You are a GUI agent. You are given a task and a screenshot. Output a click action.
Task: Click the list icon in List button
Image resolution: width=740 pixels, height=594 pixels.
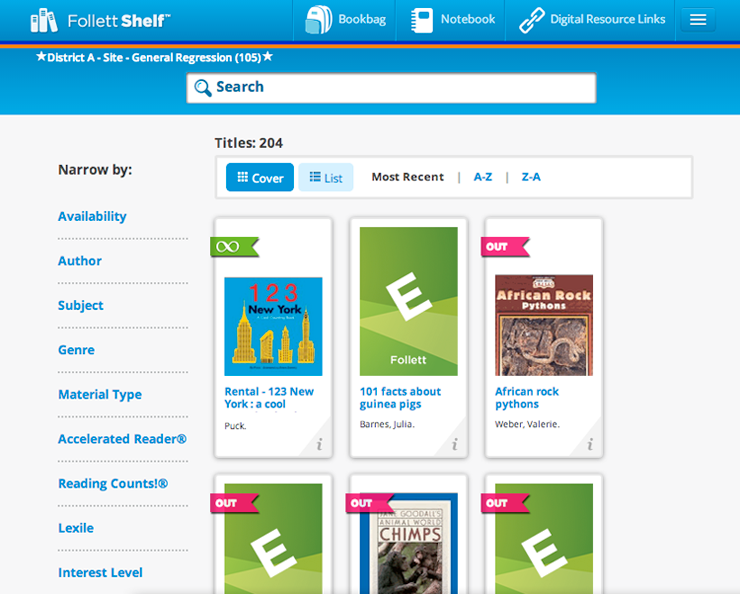click(315, 177)
